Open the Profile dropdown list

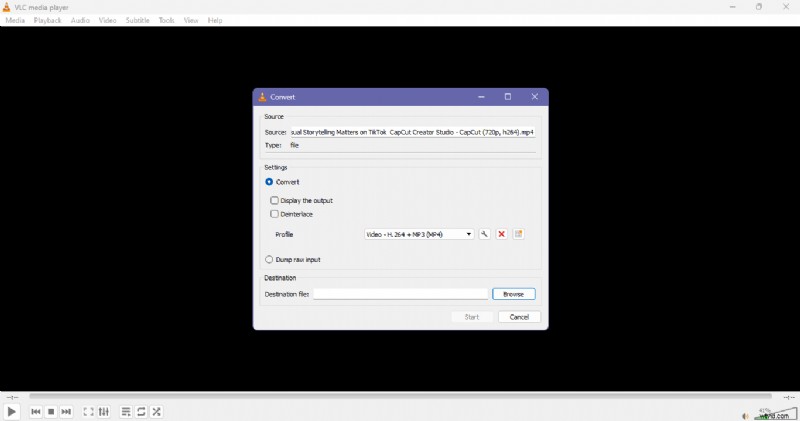(x=419, y=234)
